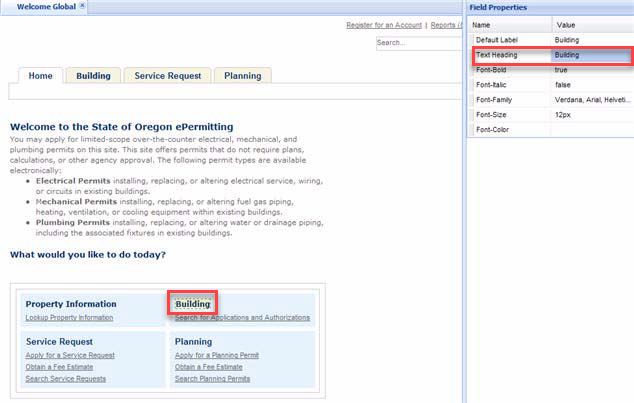Image resolution: width=634 pixels, height=403 pixels.
Task: Click the Search Service Requests link
Action: (66, 379)
